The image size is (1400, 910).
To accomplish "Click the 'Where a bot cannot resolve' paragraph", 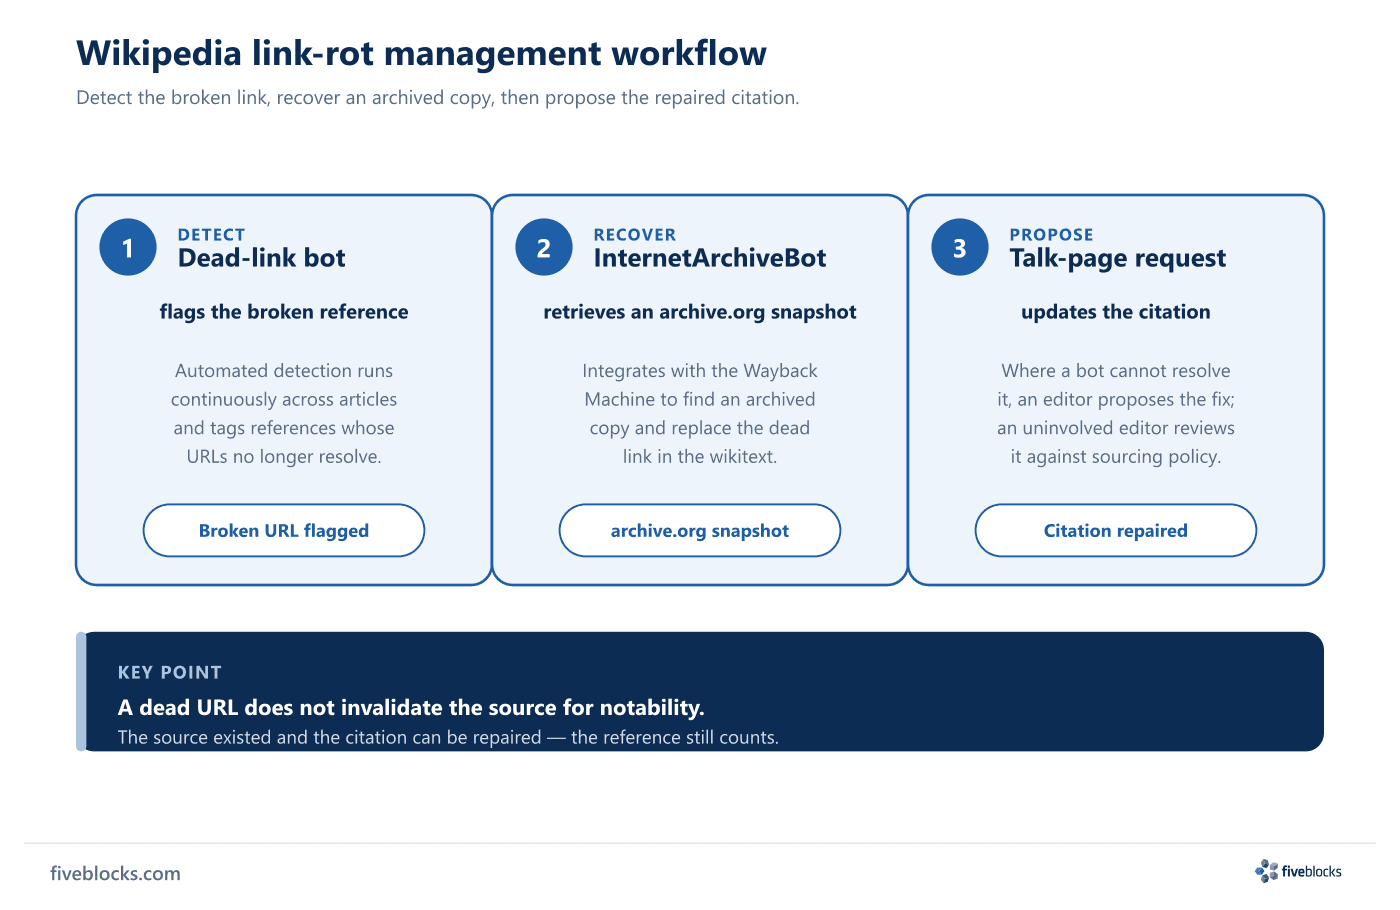I will pos(1116,413).
